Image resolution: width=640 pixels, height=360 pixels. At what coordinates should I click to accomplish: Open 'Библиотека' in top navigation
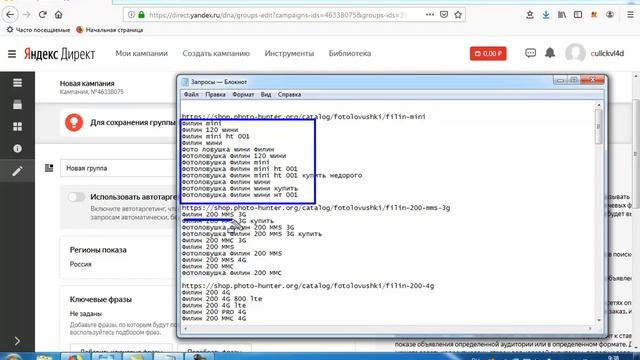click(x=350, y=53)
